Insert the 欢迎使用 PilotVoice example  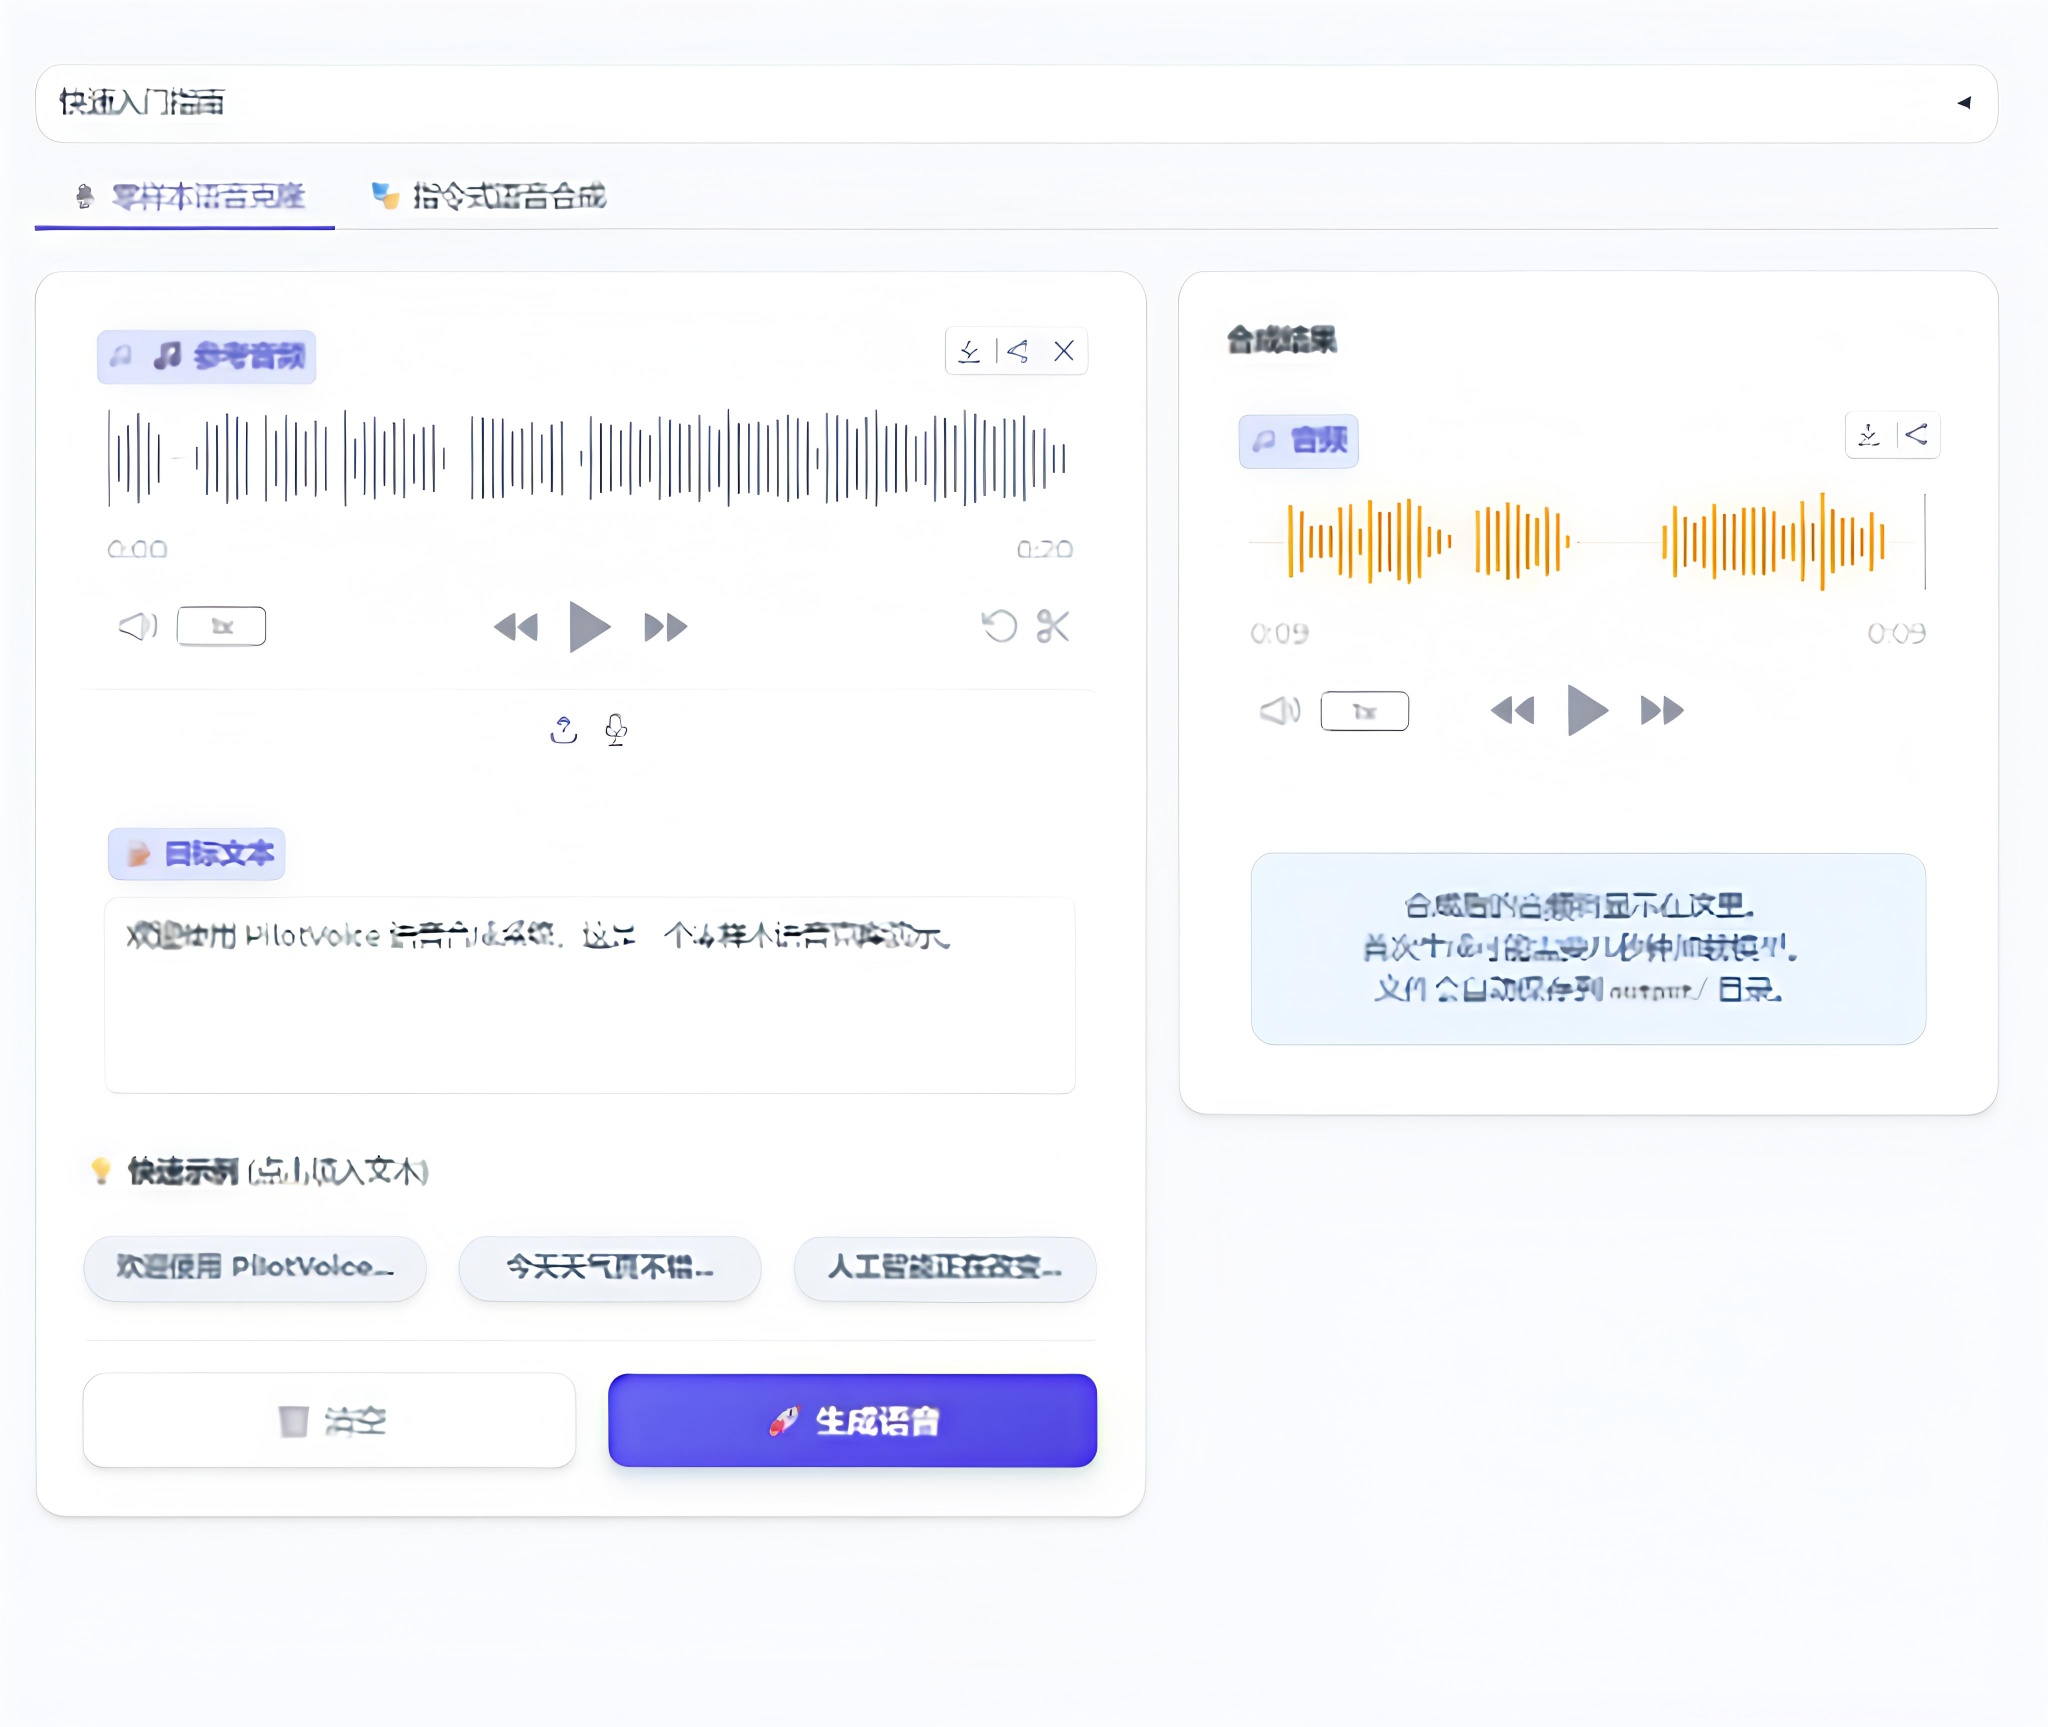[x=255, y=1268]
